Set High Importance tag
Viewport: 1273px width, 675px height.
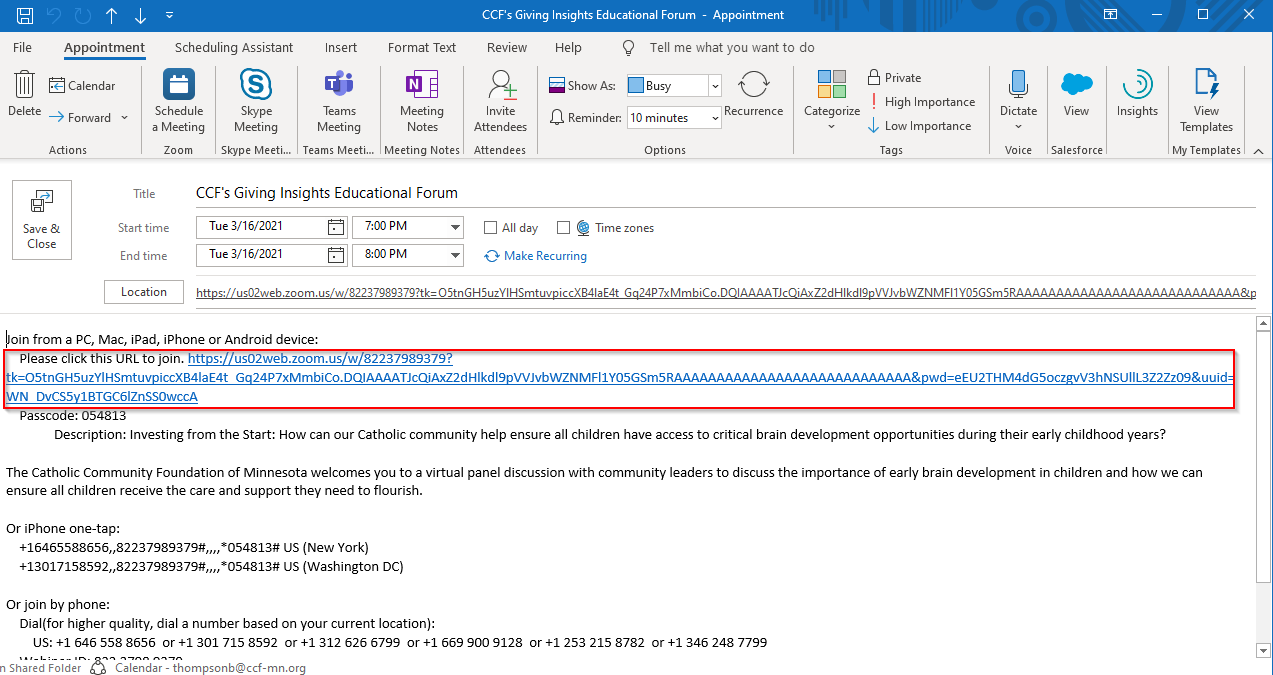pyautogui.click(x=921, y=102)
